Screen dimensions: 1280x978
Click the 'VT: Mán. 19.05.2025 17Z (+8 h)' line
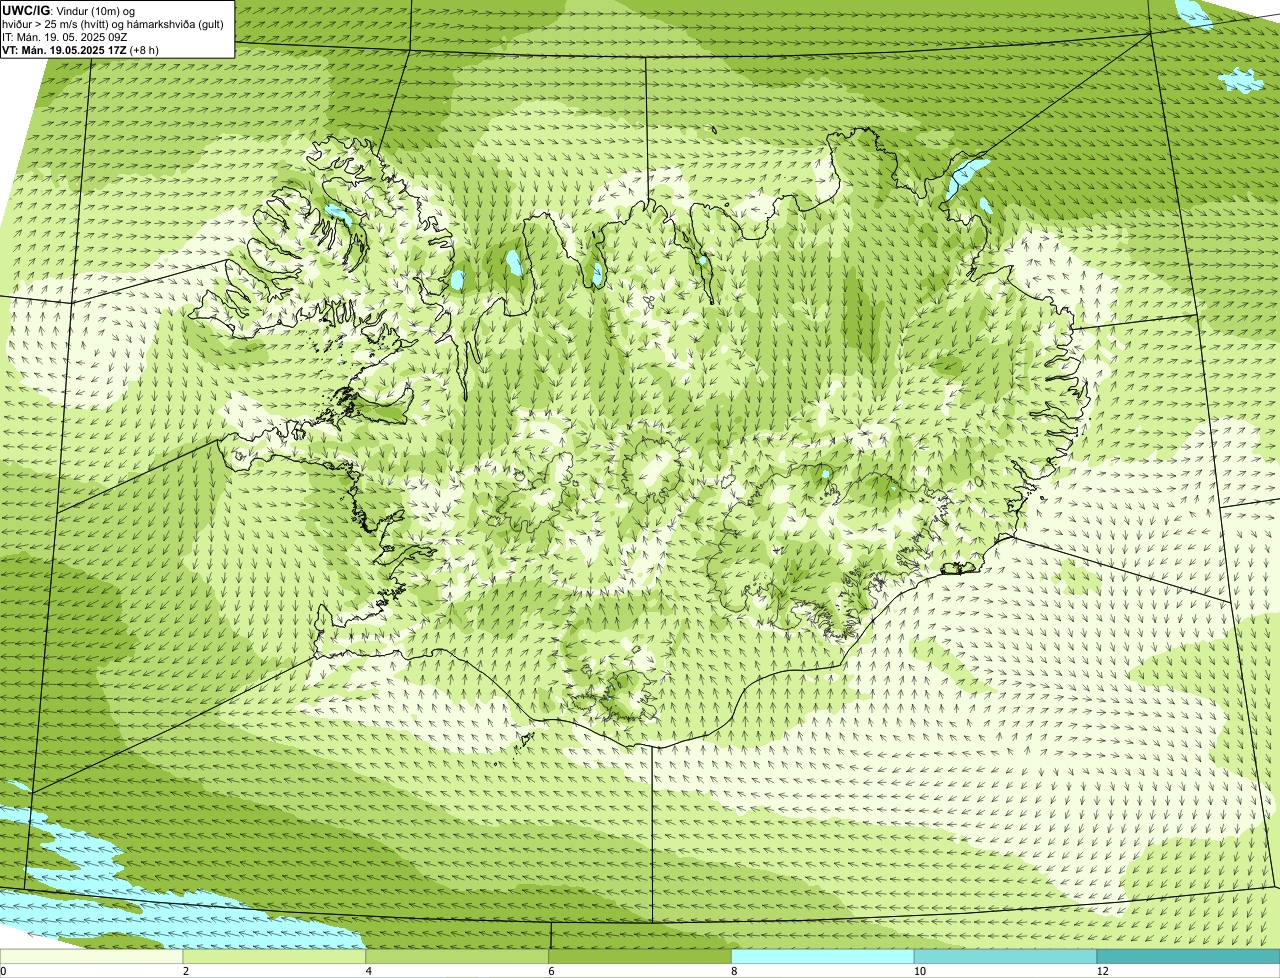[x=80, y=50]
